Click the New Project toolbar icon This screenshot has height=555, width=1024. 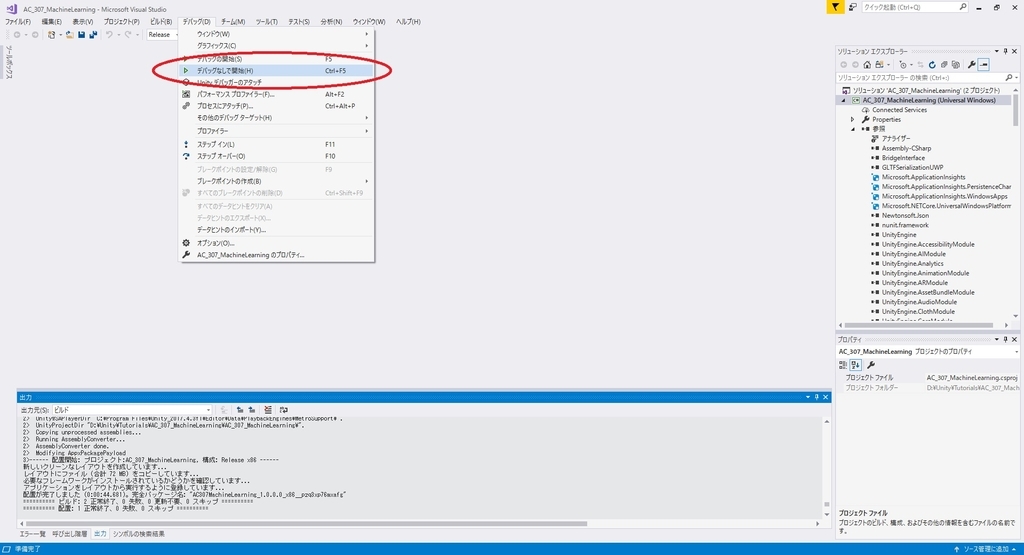[52, 35]
